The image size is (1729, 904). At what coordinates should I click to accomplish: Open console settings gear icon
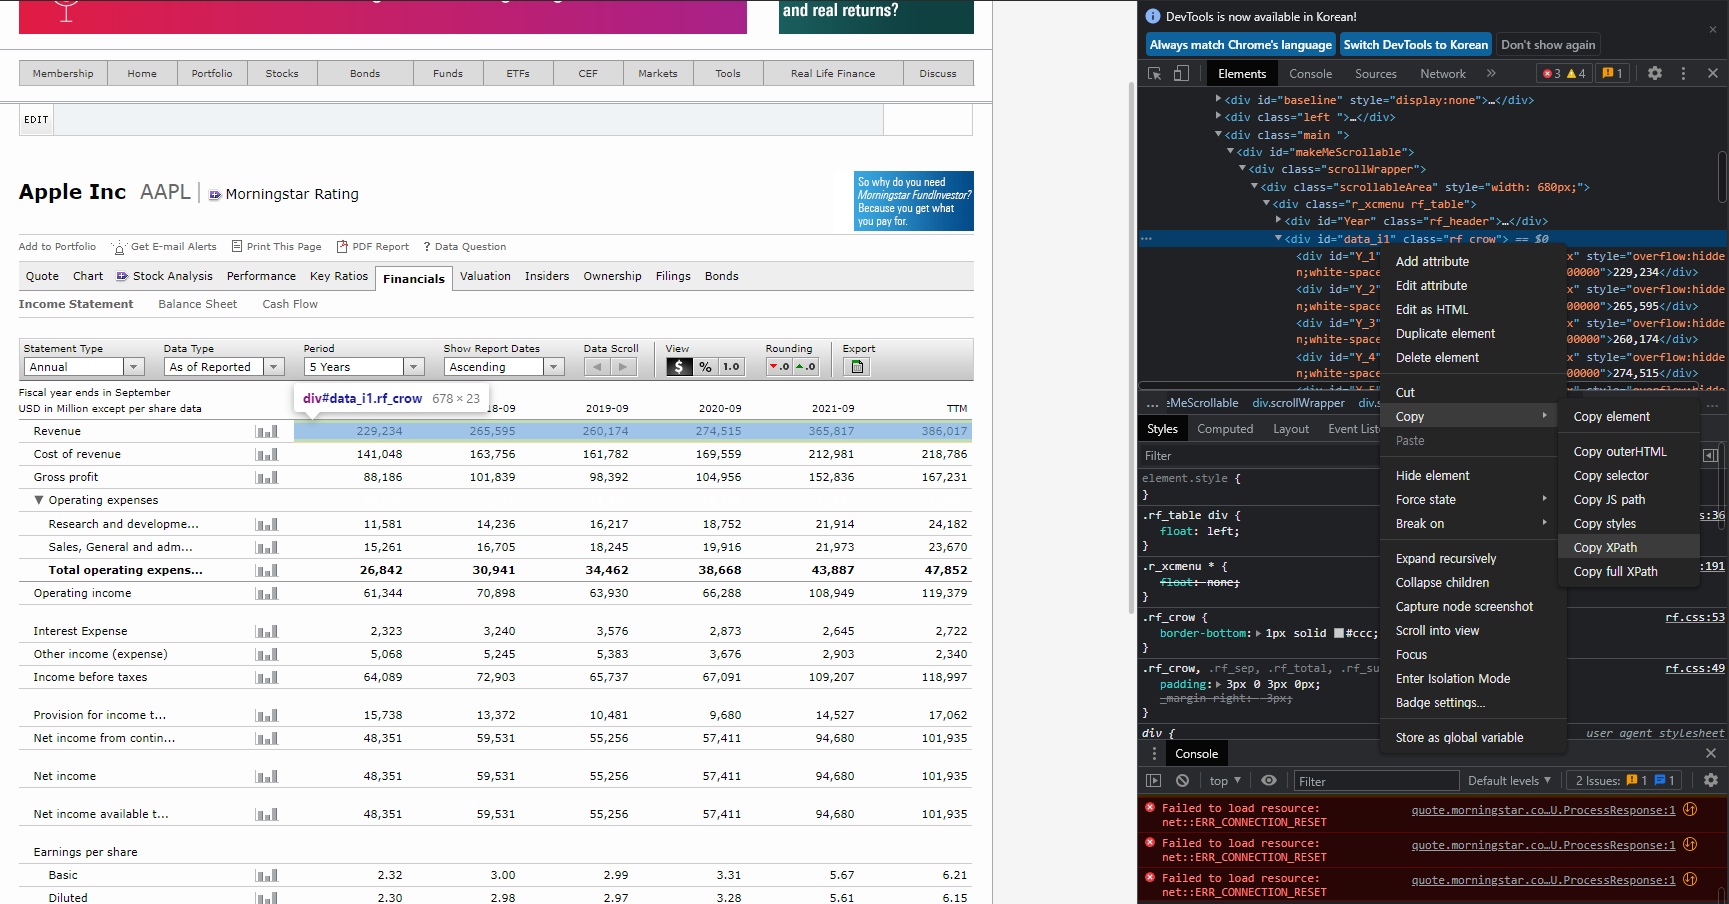[x=1711, y=781]
